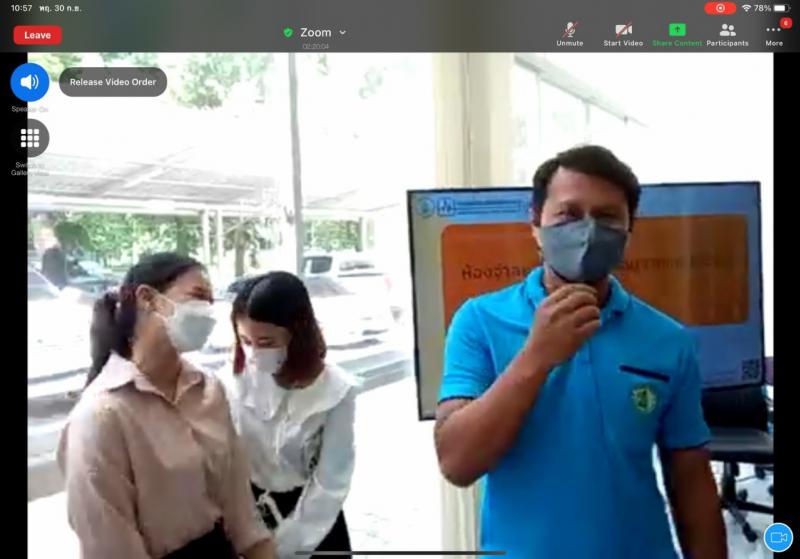Switch to Gallery View
The height and width of the screenshot is (559, 800).
(30, 138)
